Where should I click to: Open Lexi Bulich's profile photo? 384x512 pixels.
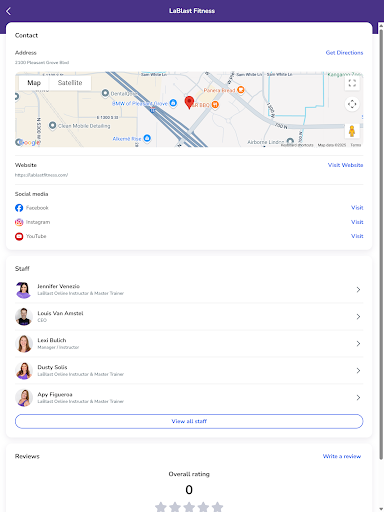[24, 344]
